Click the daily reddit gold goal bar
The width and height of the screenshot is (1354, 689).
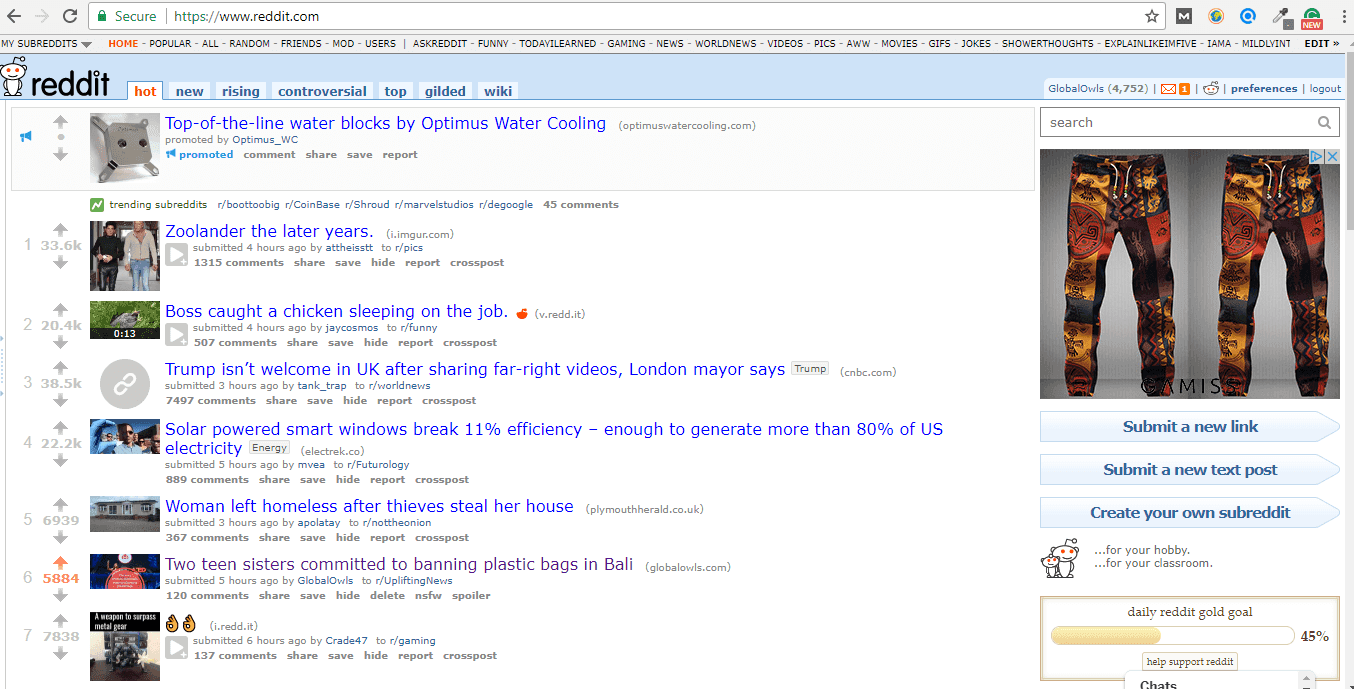coord(1172,636)
